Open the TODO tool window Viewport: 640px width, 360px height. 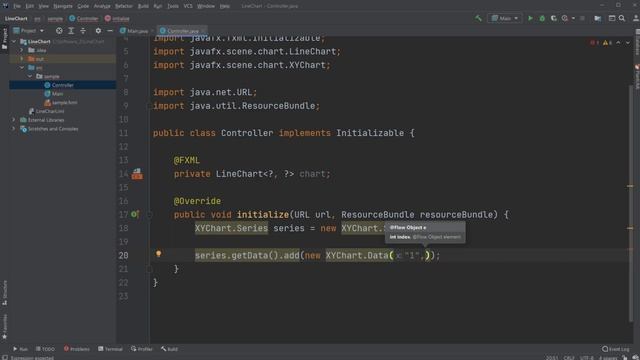(x=45, y=349)
